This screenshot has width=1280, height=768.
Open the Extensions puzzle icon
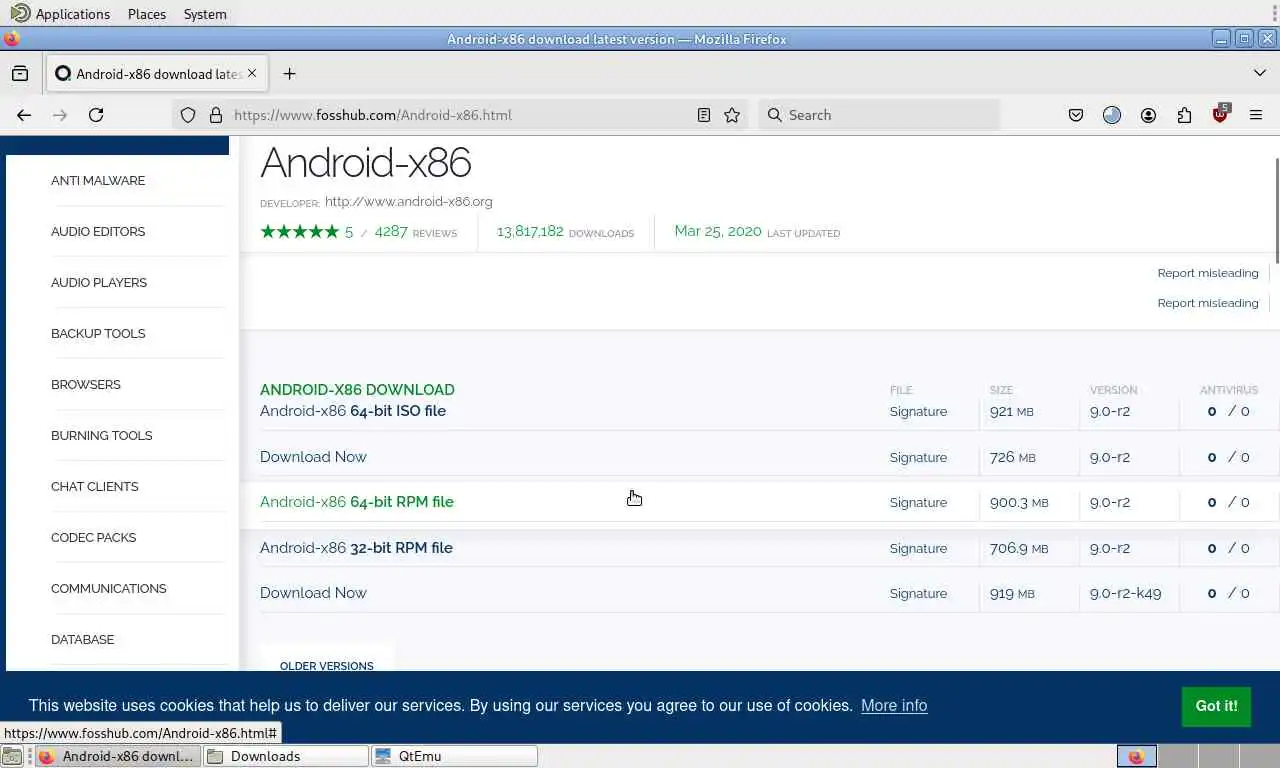tap(1184, 115)
